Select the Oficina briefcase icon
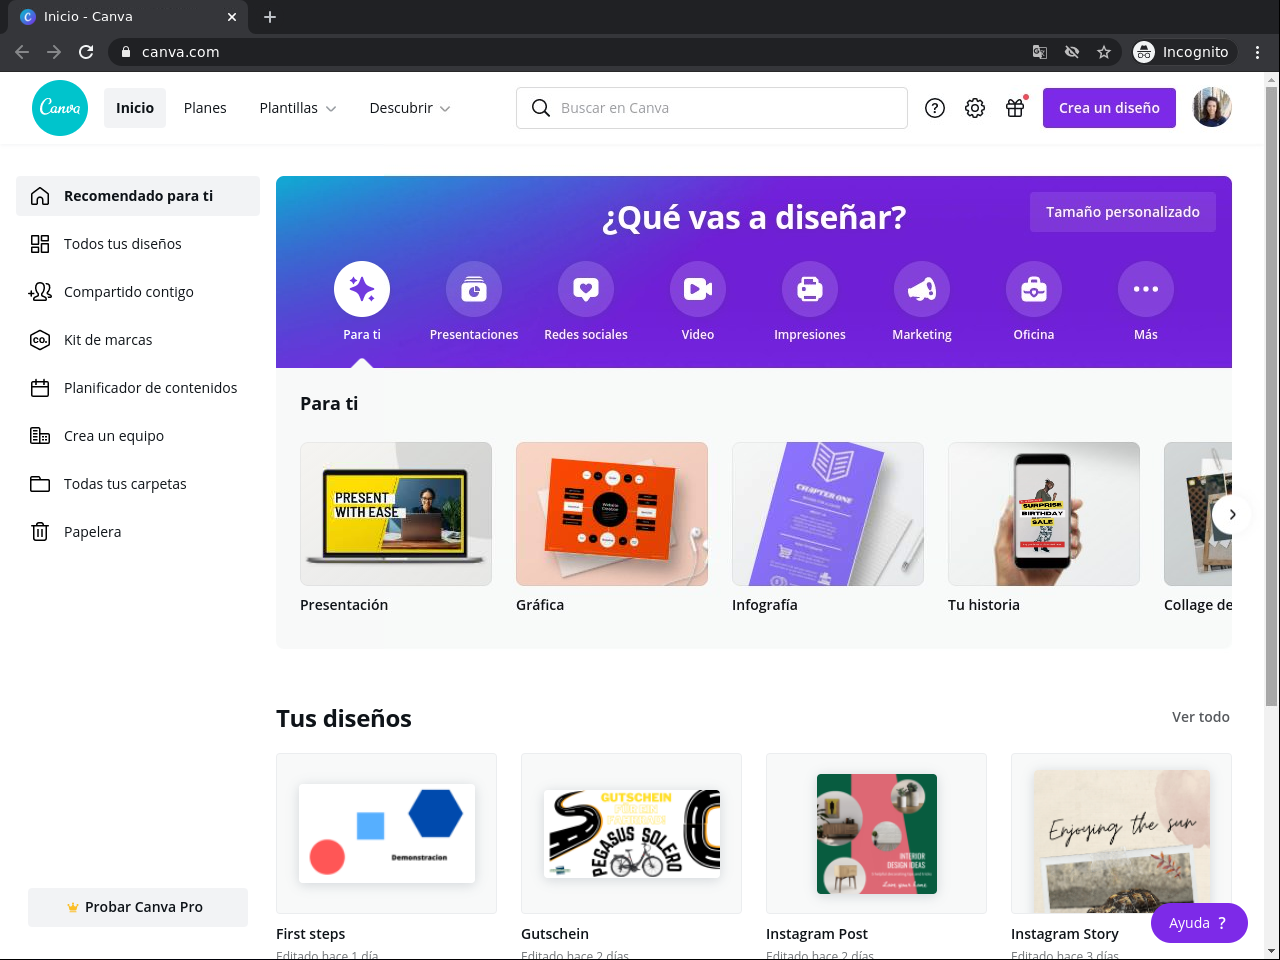 pyautogui.click(x=1034, y=289)
